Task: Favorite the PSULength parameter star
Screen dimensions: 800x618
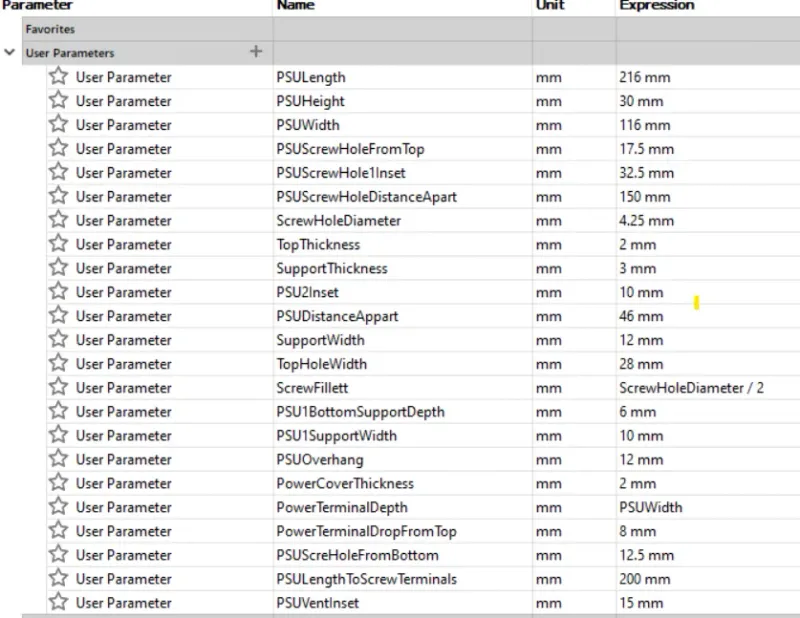Action: pyautogui.click(x=59, y=76)
